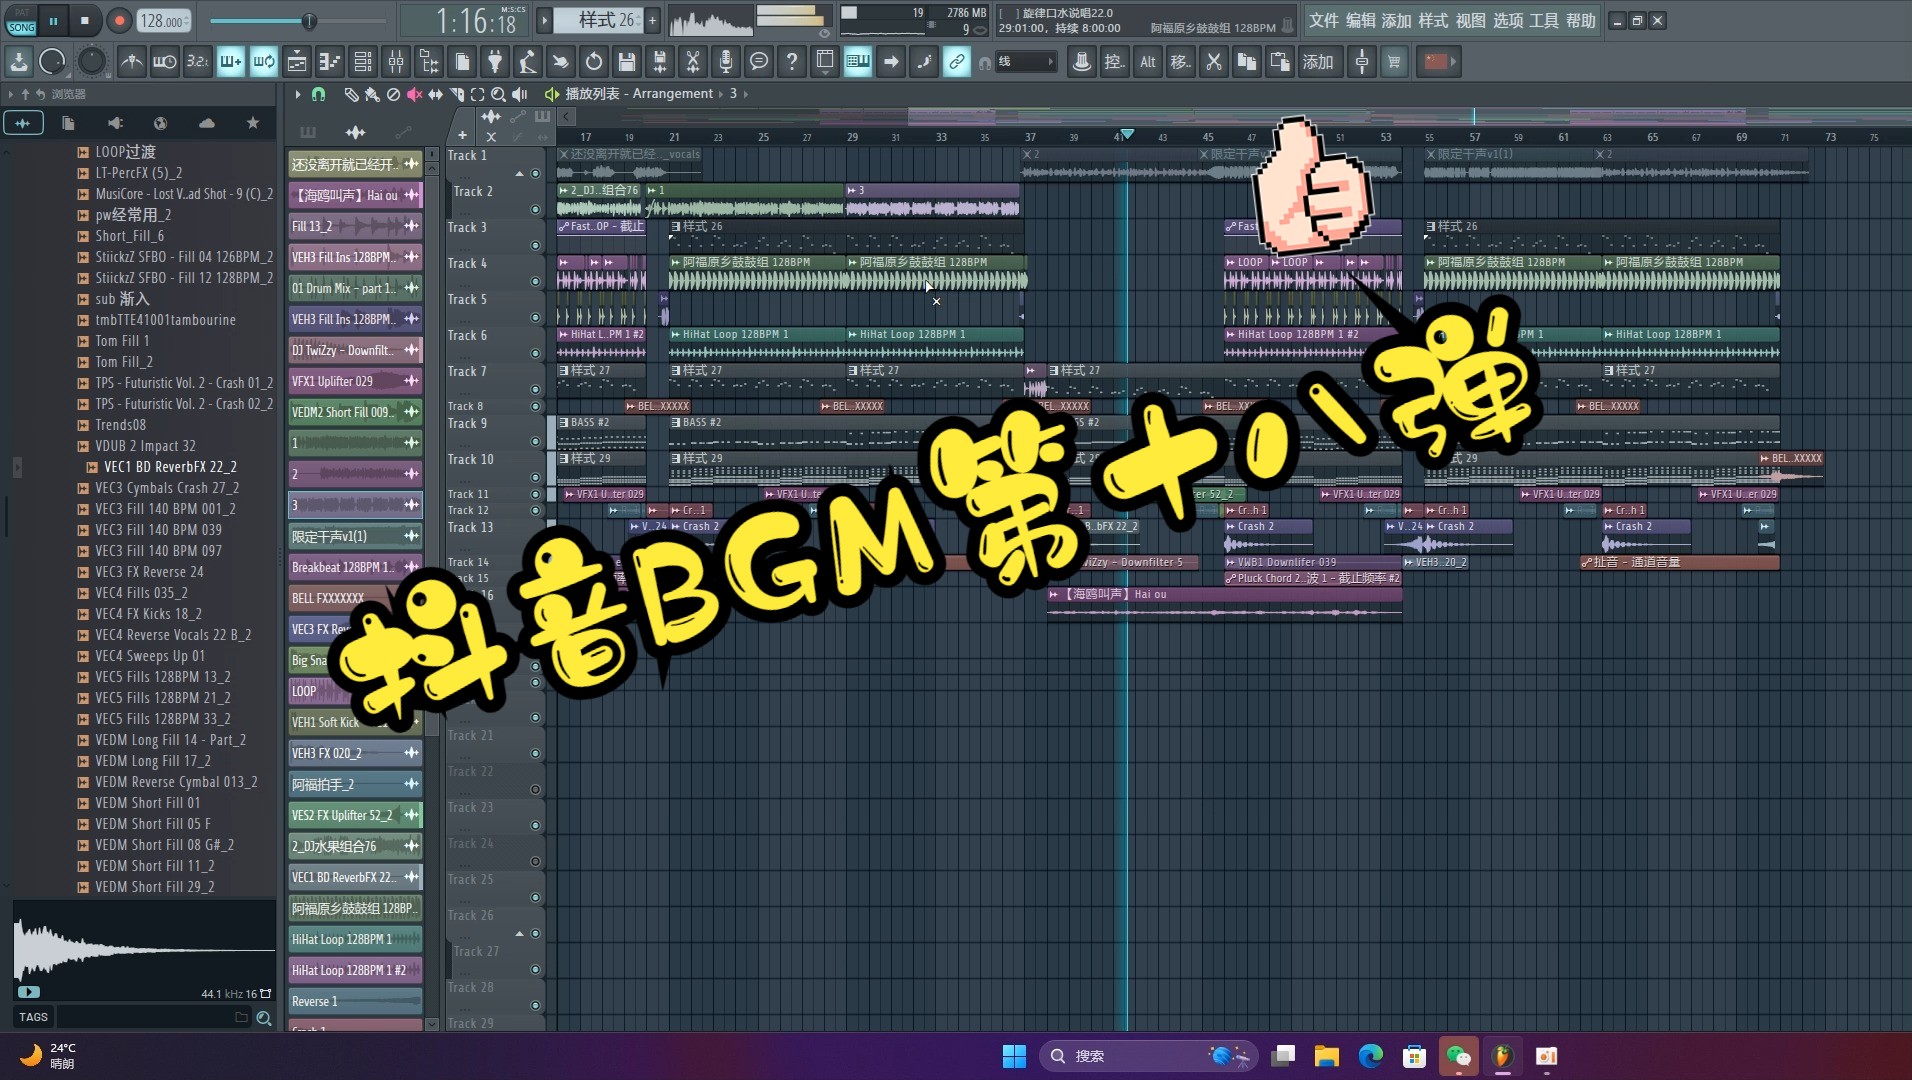Click the song position slider handle
This screenshot has width=1912, height=1080.
tap(309, 21)
